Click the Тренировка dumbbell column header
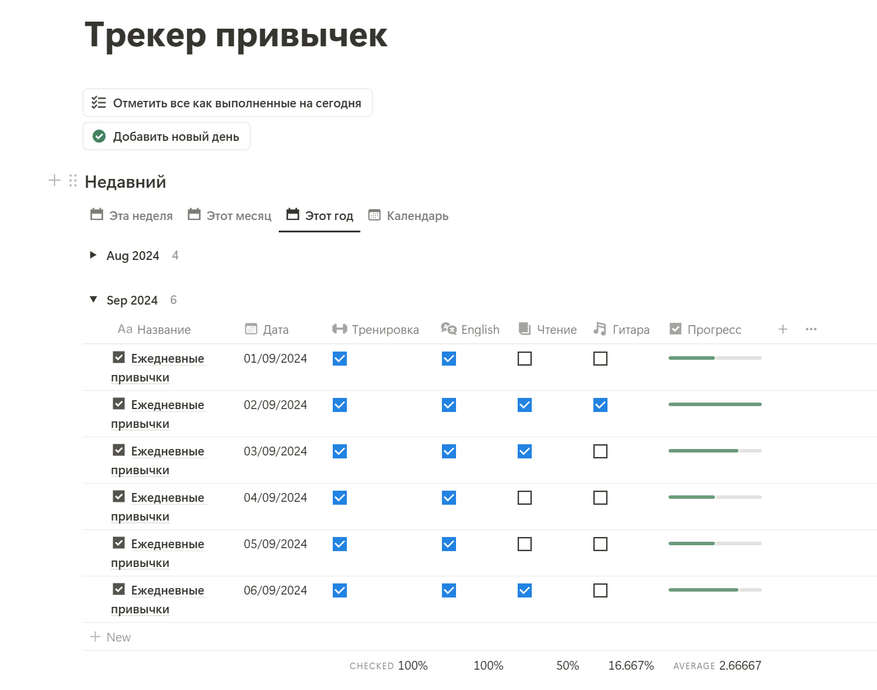 point(375,329)
